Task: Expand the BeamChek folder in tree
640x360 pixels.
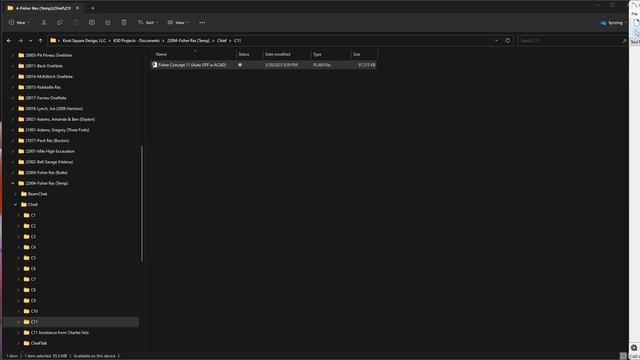Action: click(x=16, y=194)
